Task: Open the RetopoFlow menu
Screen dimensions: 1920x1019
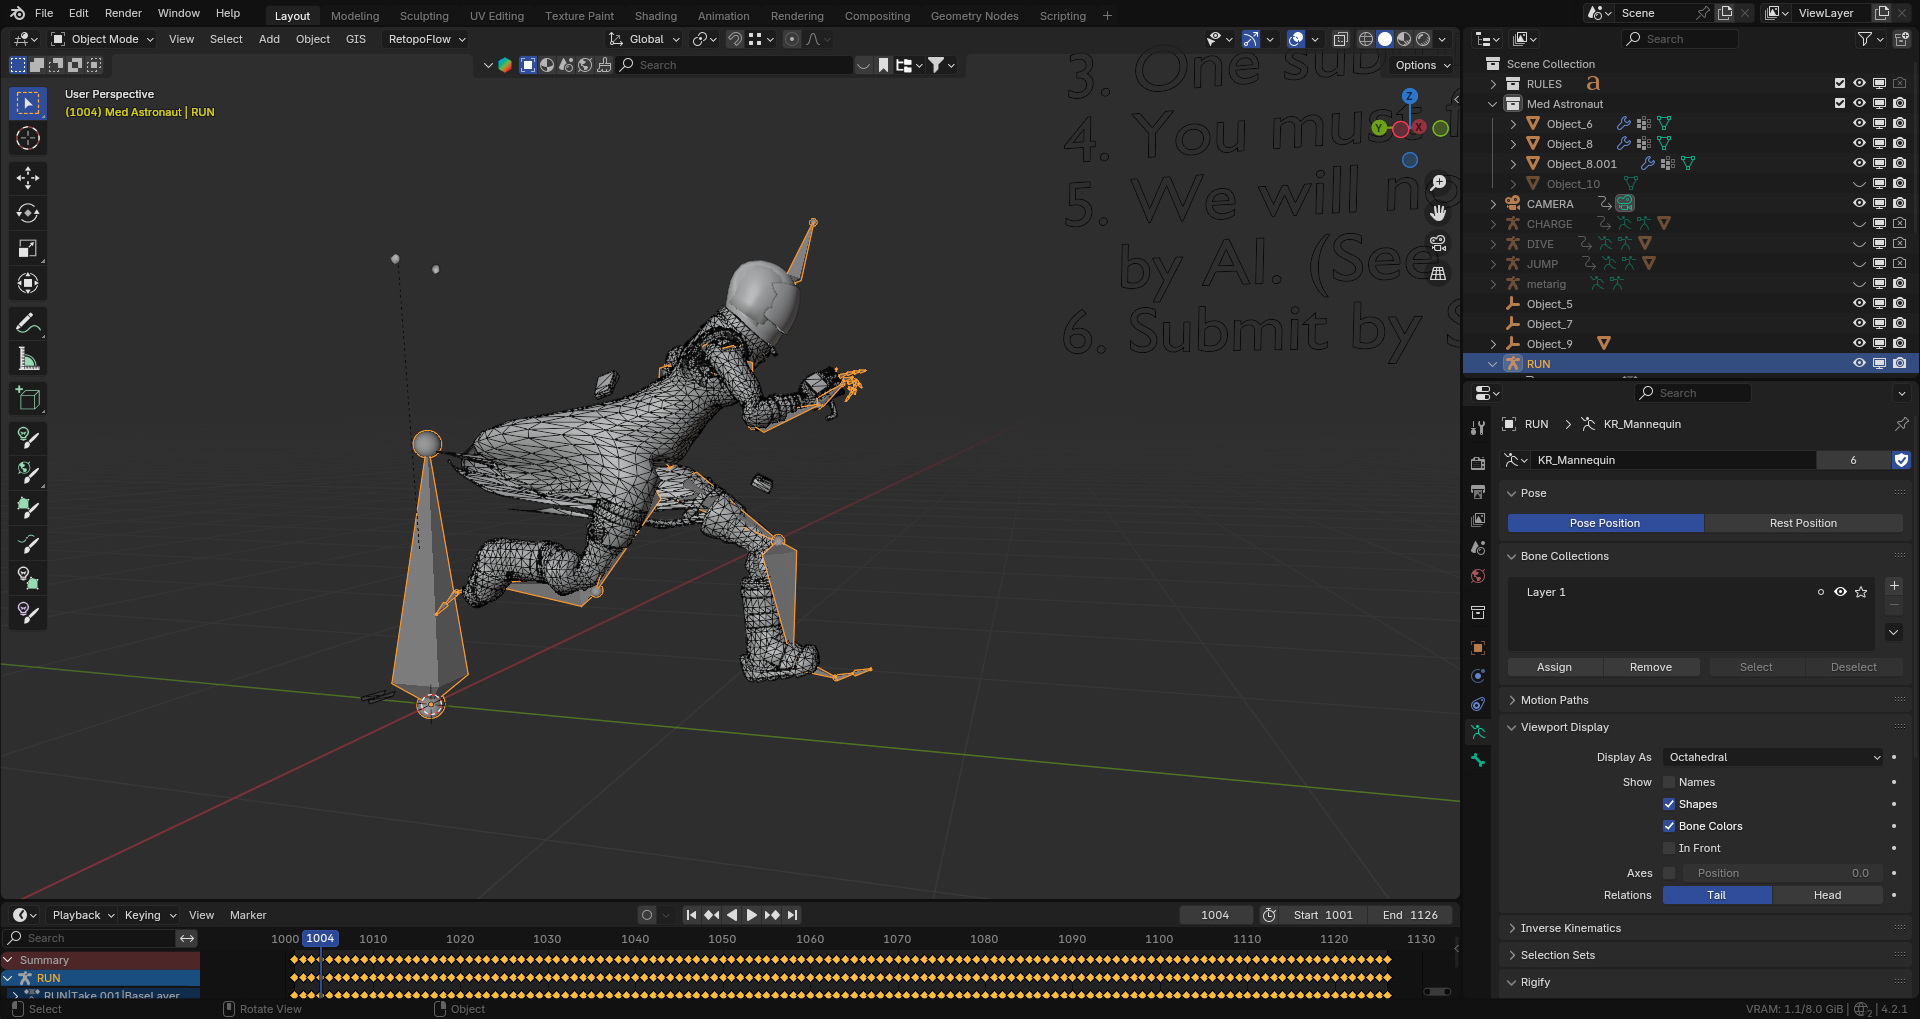Action: pos(427,39)
